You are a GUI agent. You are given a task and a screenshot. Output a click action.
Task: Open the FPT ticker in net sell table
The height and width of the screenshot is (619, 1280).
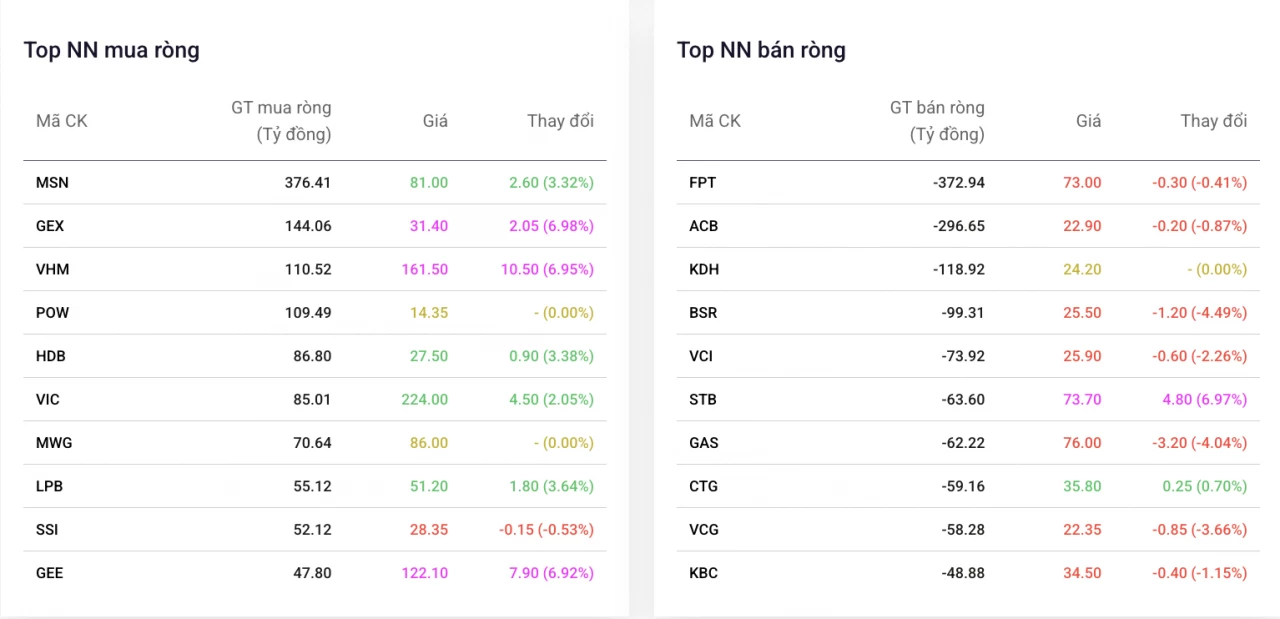tap(703, 183)
